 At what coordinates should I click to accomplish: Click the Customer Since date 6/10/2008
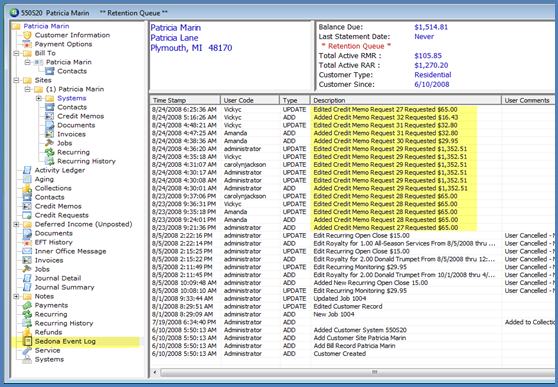pyautogui.click(x=432, y=85)
